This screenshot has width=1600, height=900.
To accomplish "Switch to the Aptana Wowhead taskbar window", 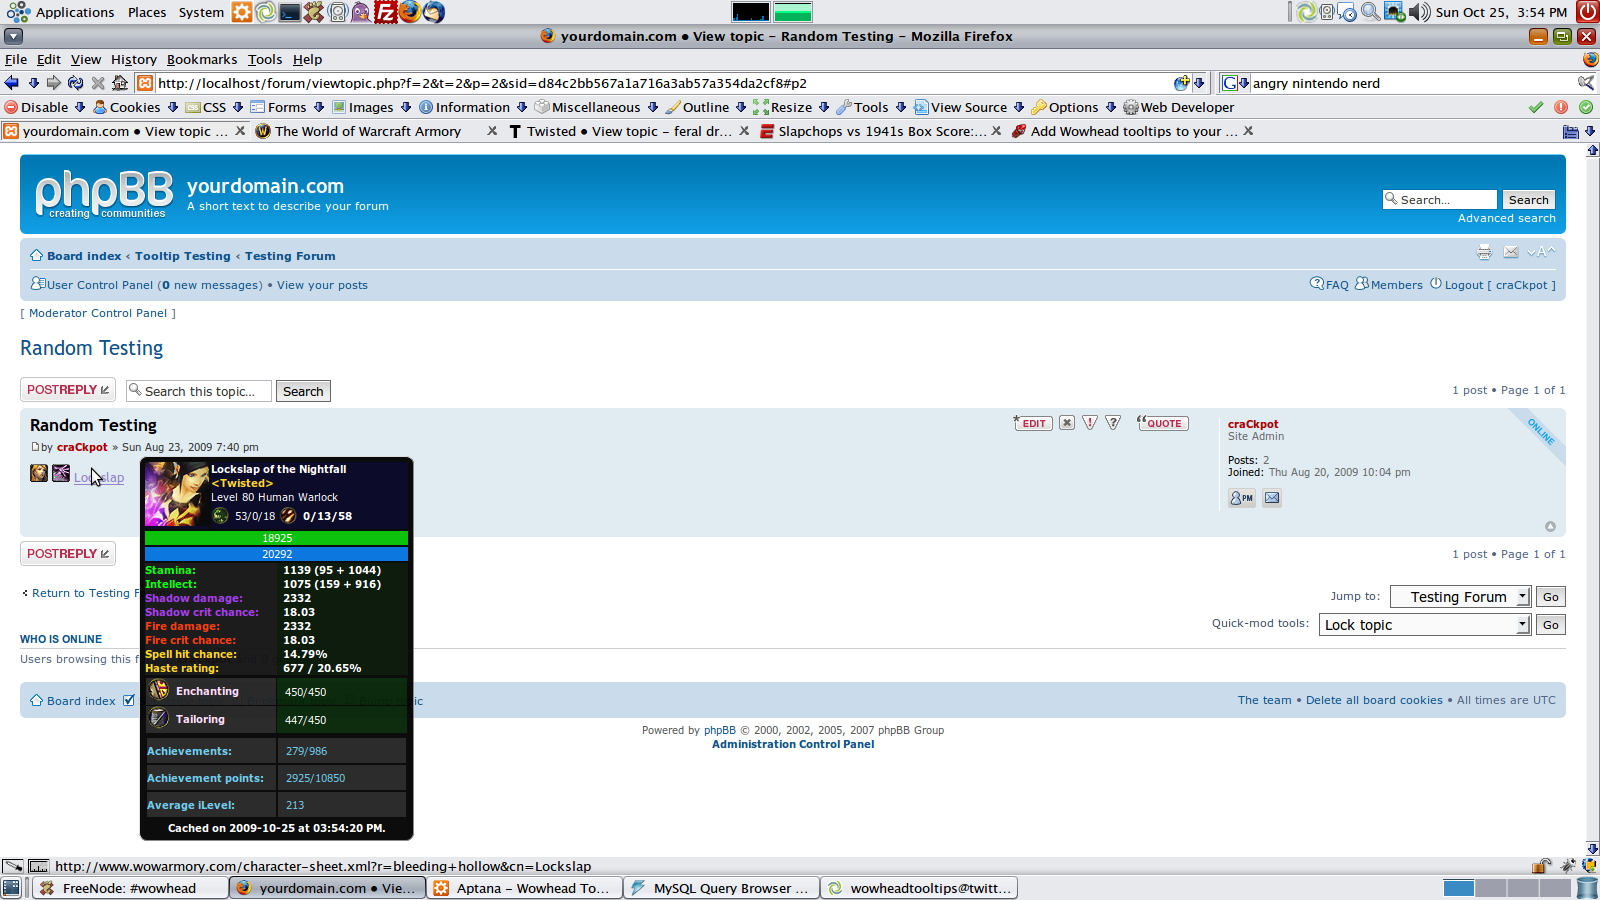I will (x=526, y=888).
